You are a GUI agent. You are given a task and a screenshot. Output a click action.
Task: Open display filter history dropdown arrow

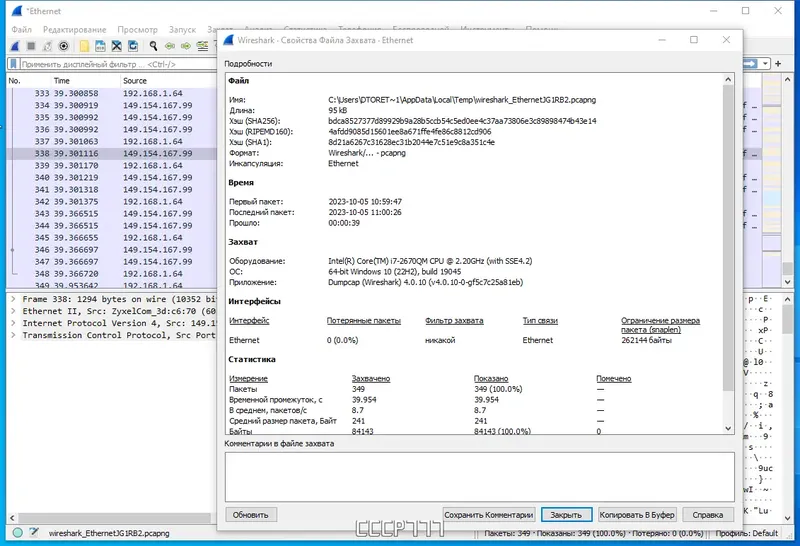click(x=765, y=63)
